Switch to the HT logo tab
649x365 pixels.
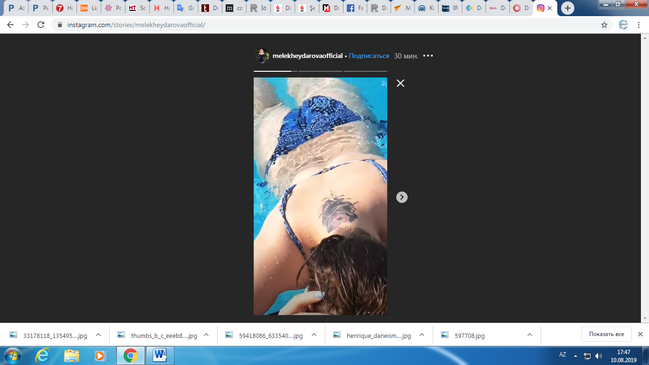pyautogui.click(x=136, y=8)
